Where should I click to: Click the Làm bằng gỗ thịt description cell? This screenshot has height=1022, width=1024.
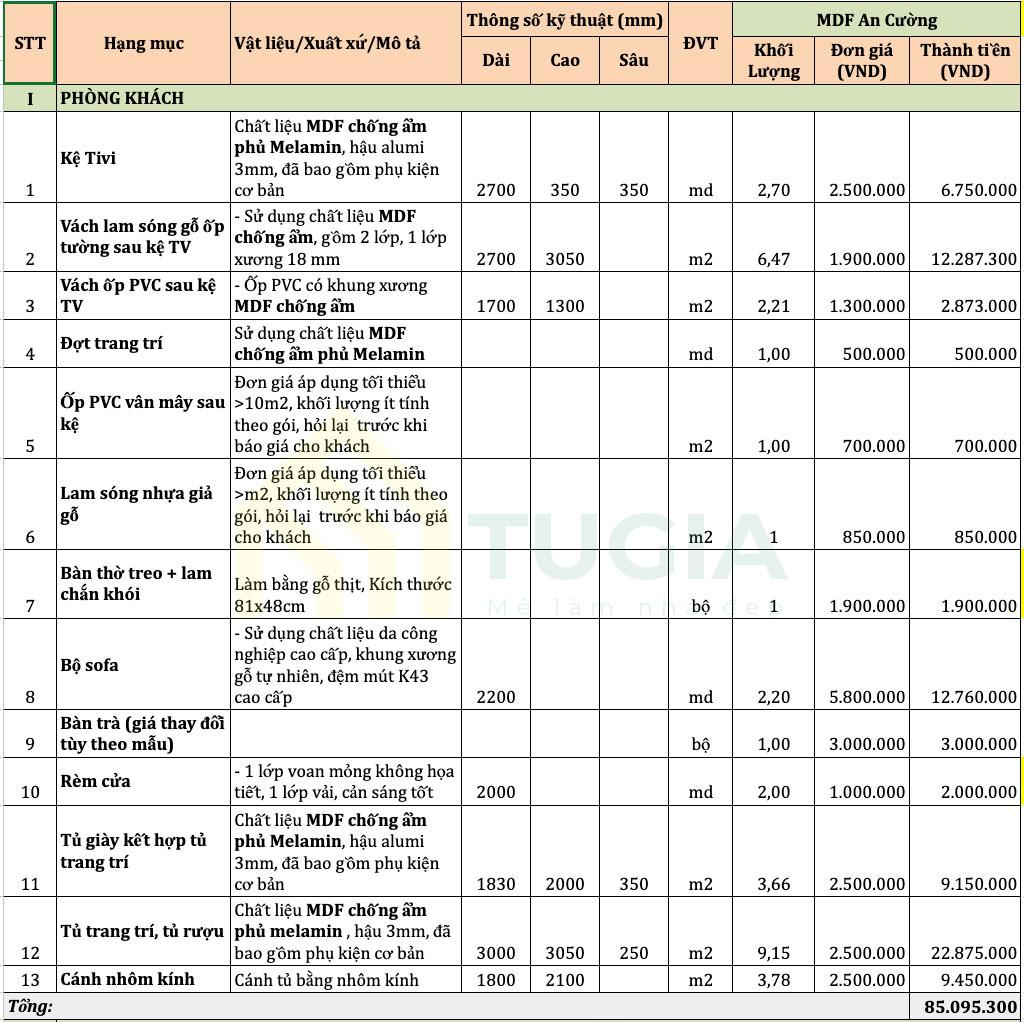tap(345, 584)
